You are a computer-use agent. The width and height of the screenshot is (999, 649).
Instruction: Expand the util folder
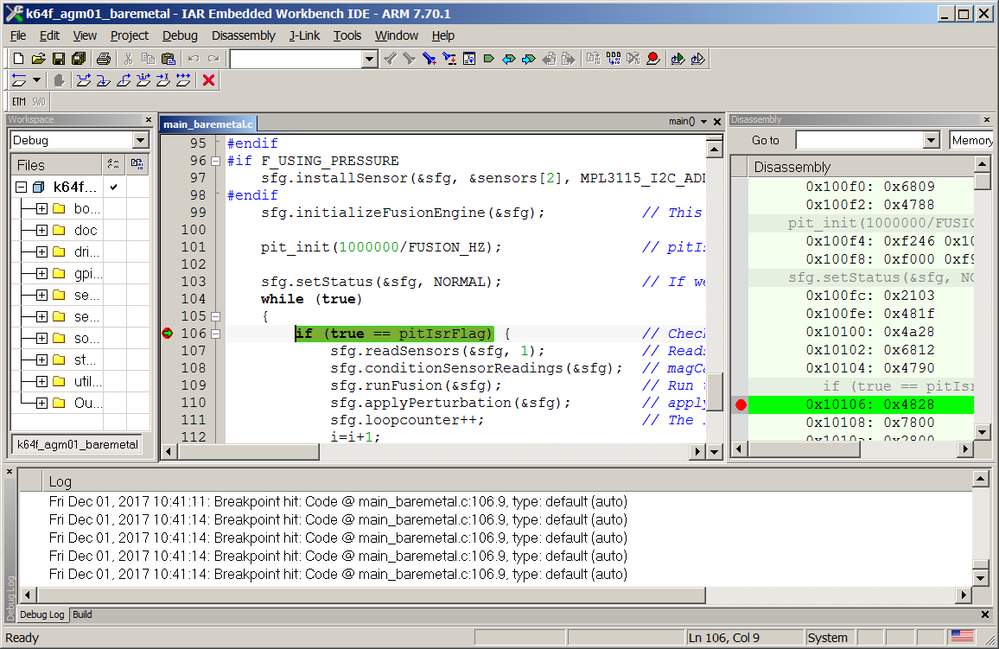(x=41, y=382)
